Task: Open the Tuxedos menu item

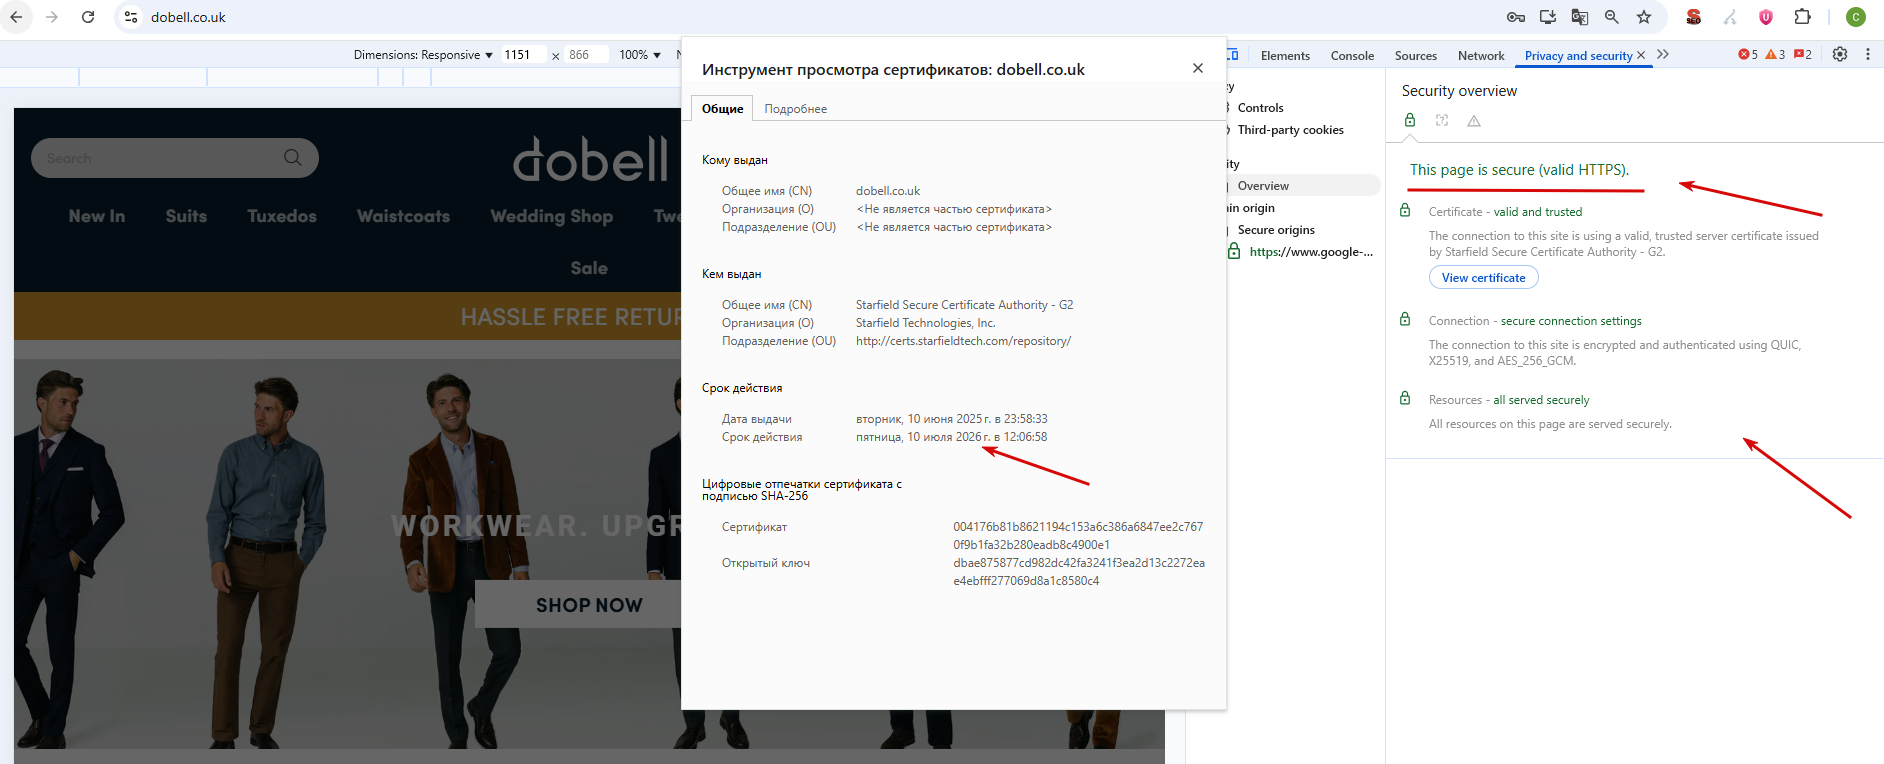Action: [282, 216]
